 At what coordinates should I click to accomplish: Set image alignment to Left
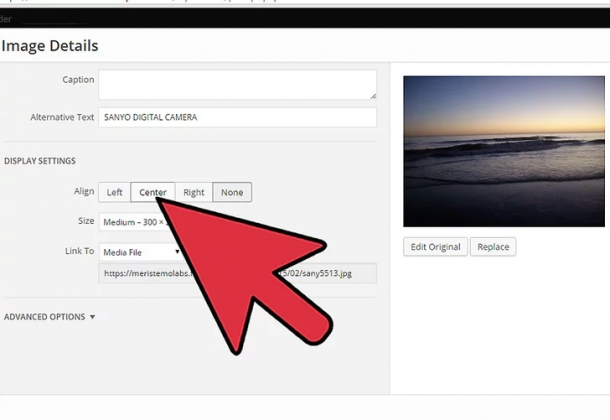115,193
